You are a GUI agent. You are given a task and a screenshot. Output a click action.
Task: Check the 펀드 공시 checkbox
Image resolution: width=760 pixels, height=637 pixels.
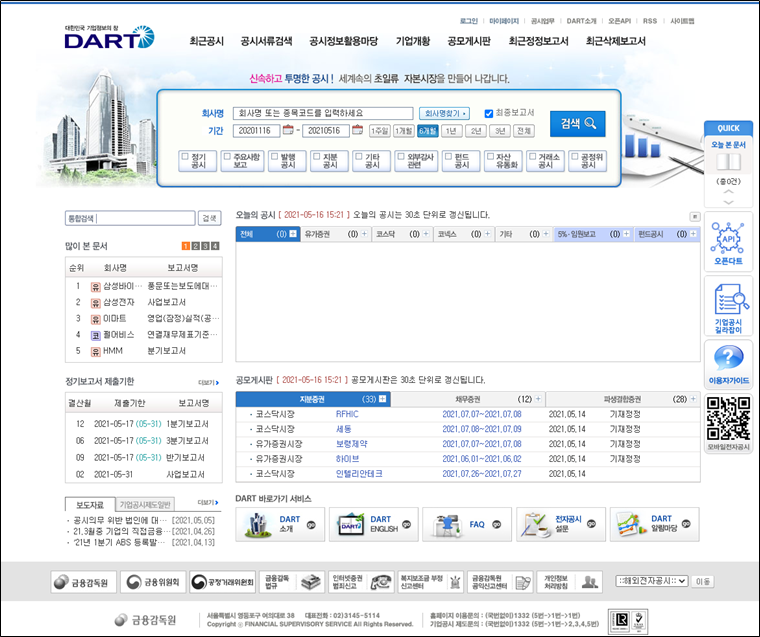[x=449, y=157]
